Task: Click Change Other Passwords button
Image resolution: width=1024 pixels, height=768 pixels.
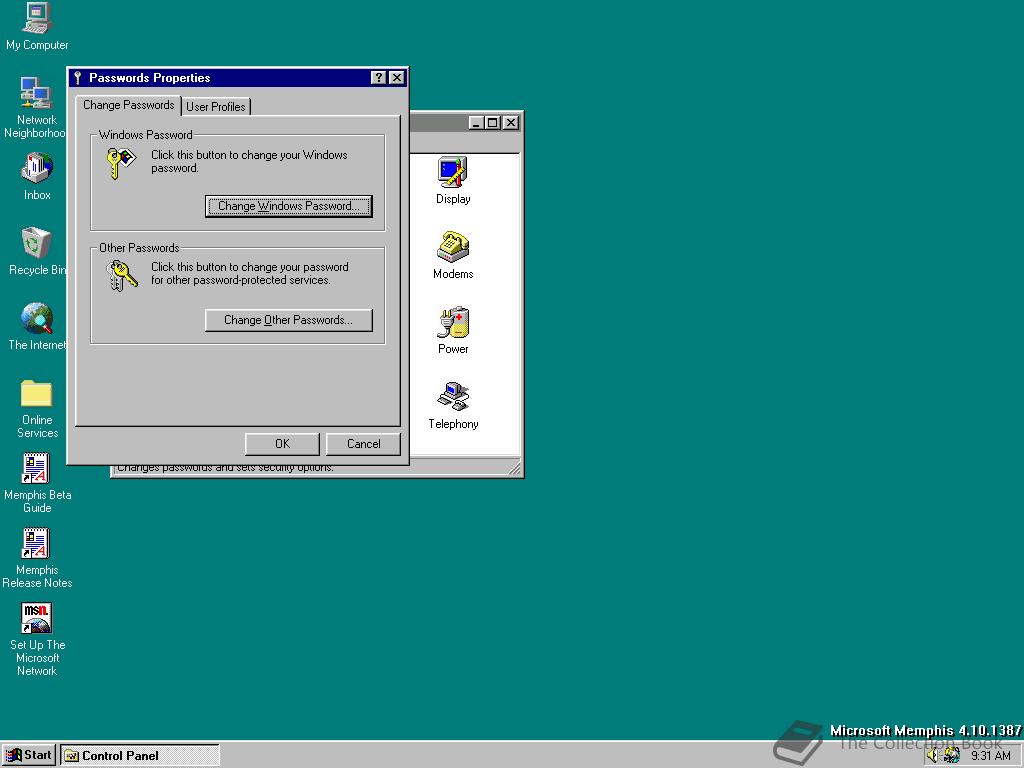Action: (289, 320)
